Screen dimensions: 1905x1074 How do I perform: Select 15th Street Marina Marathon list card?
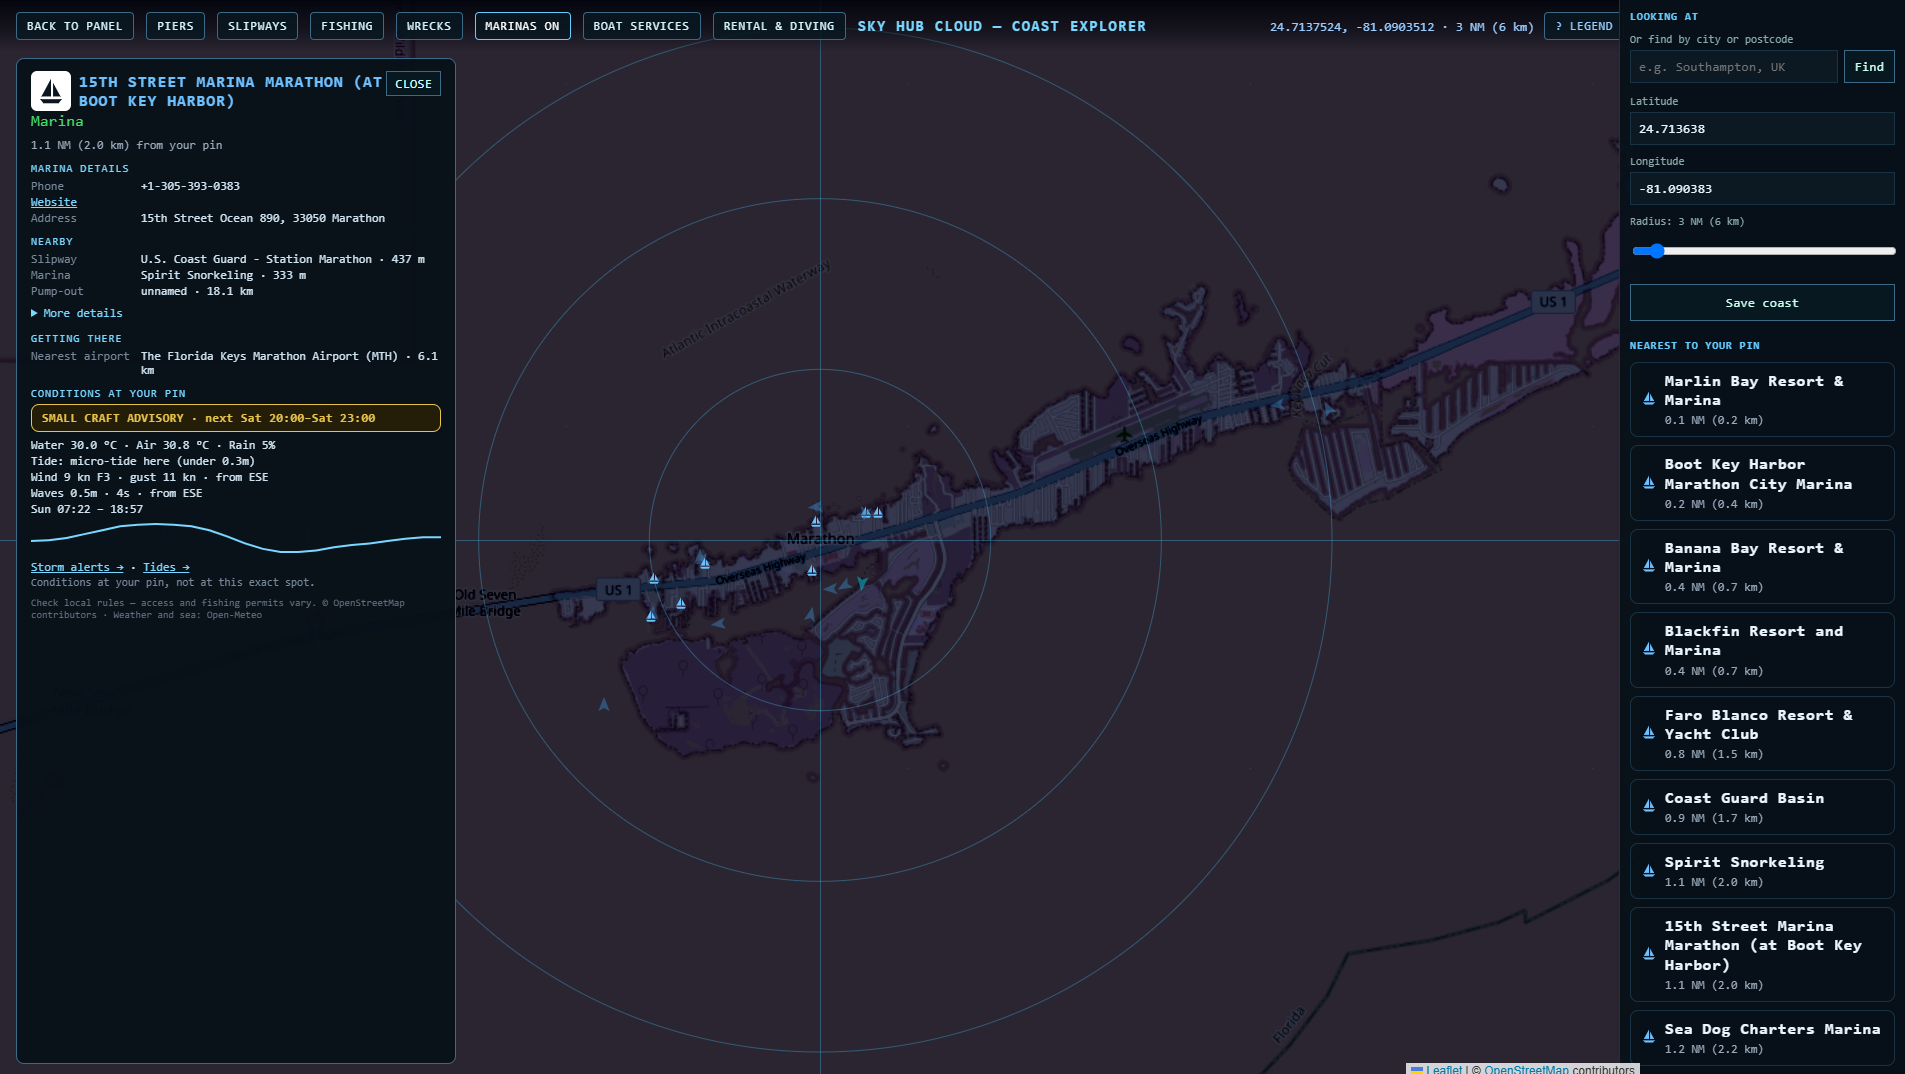[x=1762, y=954]
